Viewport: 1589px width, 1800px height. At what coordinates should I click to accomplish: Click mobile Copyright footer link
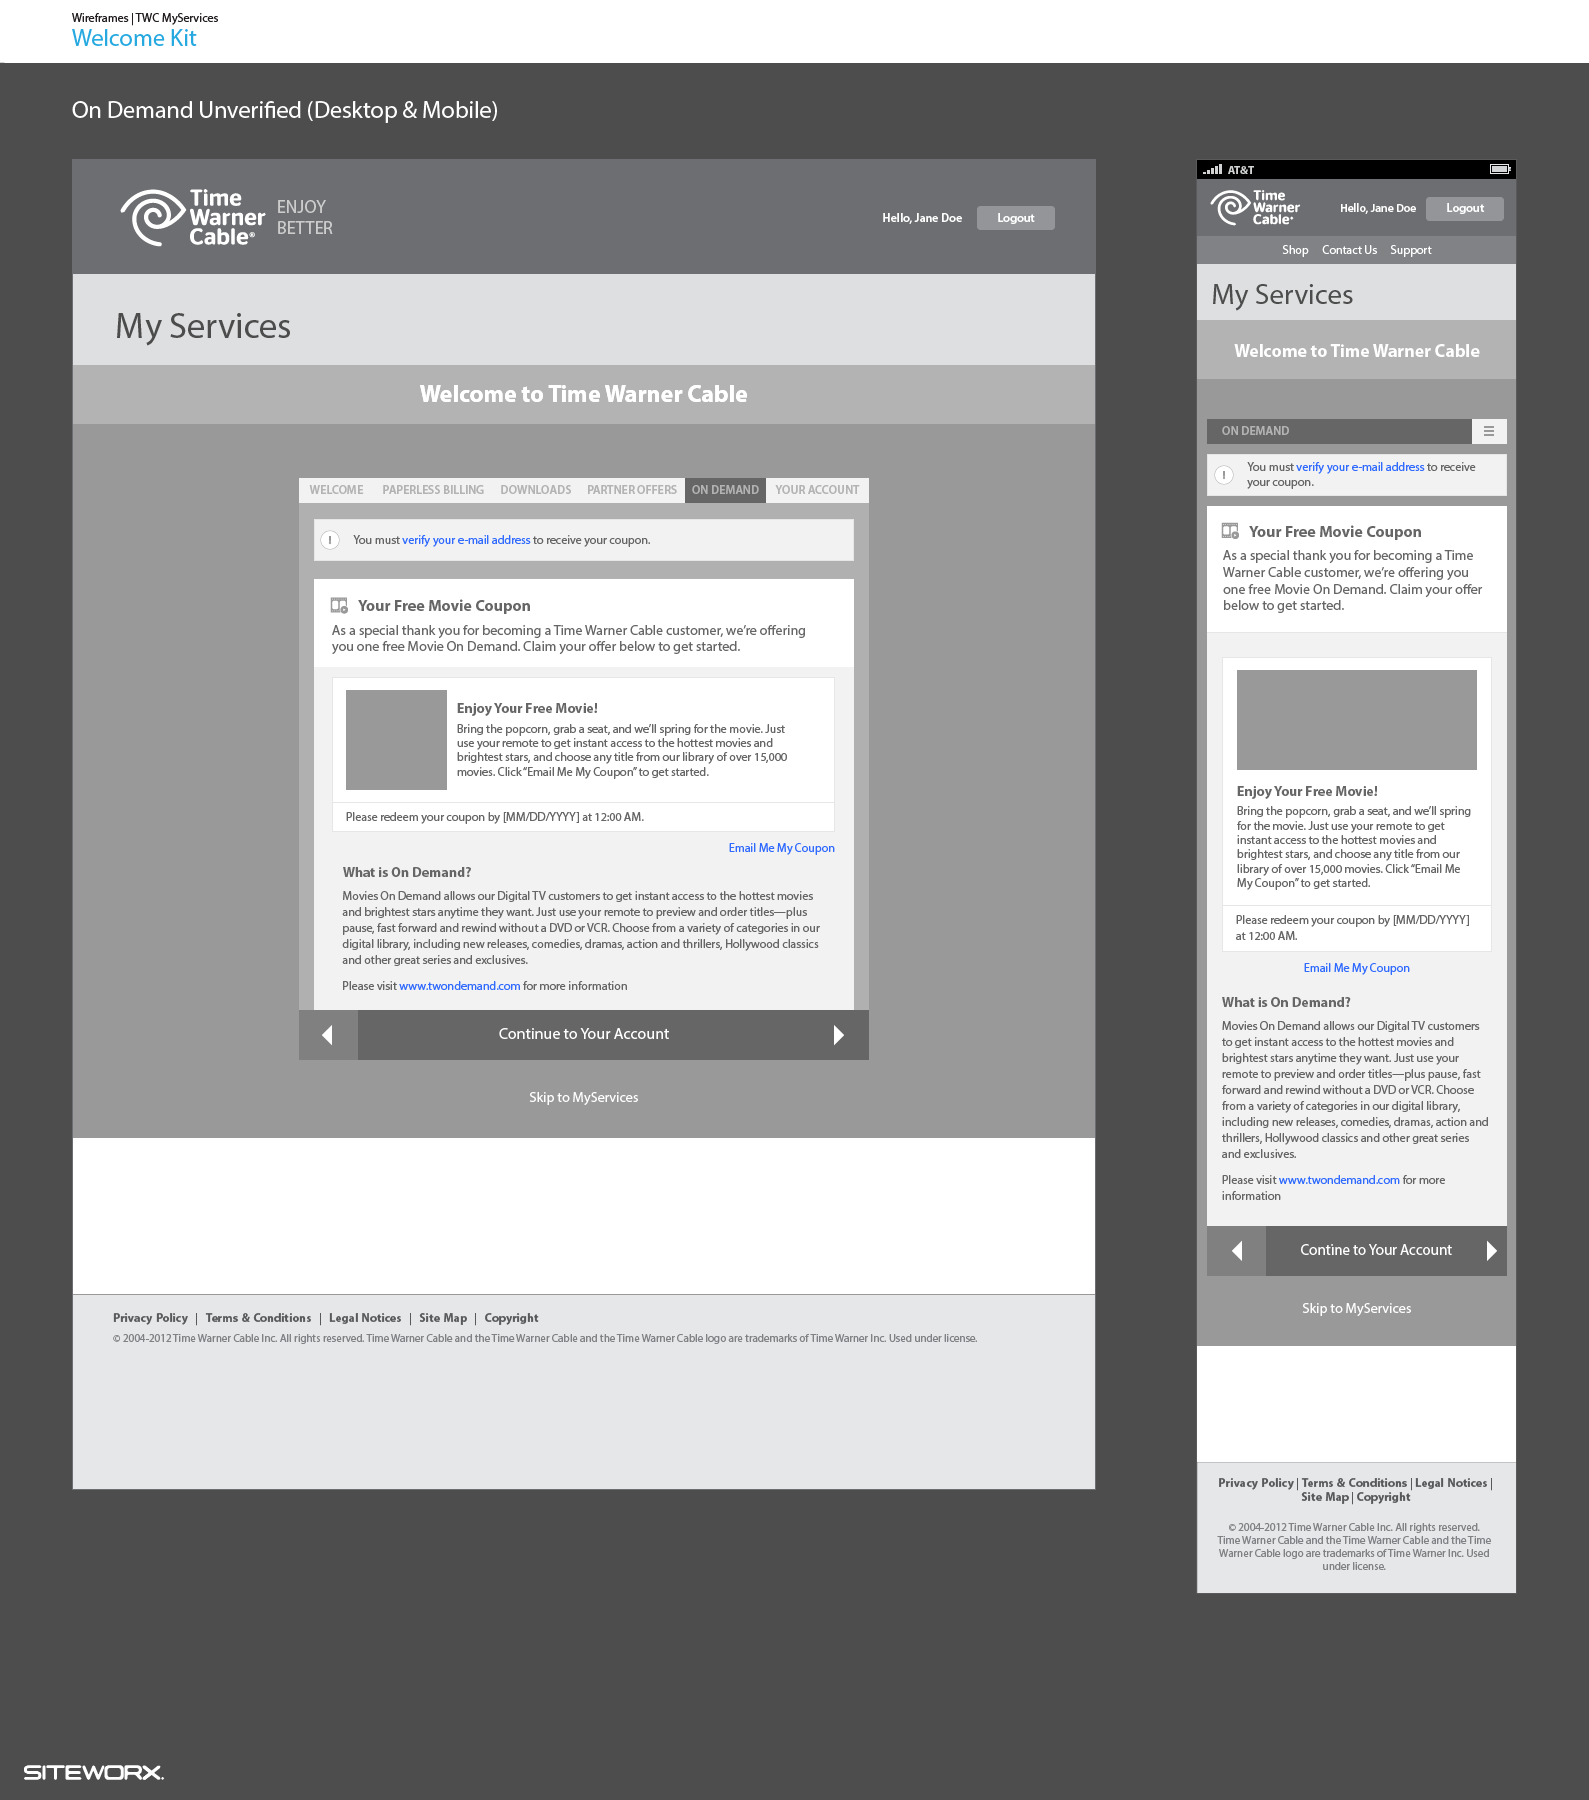pos(1383,1497)
